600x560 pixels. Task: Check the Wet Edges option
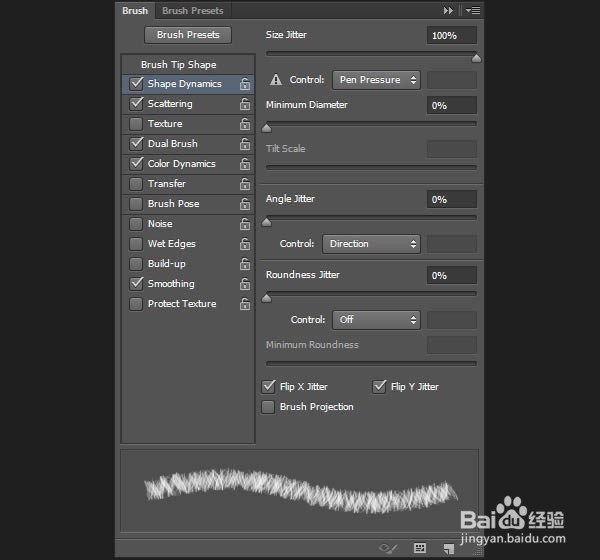136,243
